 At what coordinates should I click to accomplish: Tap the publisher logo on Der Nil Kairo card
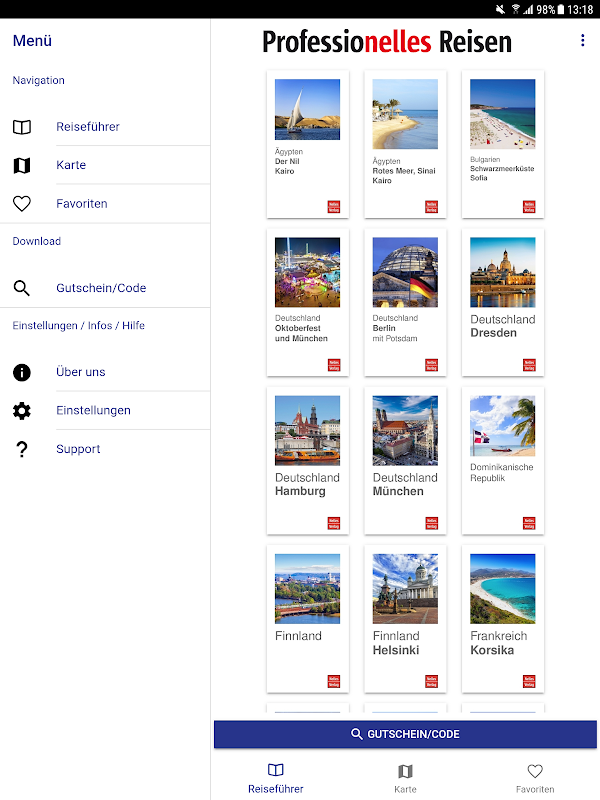(334, 207)
